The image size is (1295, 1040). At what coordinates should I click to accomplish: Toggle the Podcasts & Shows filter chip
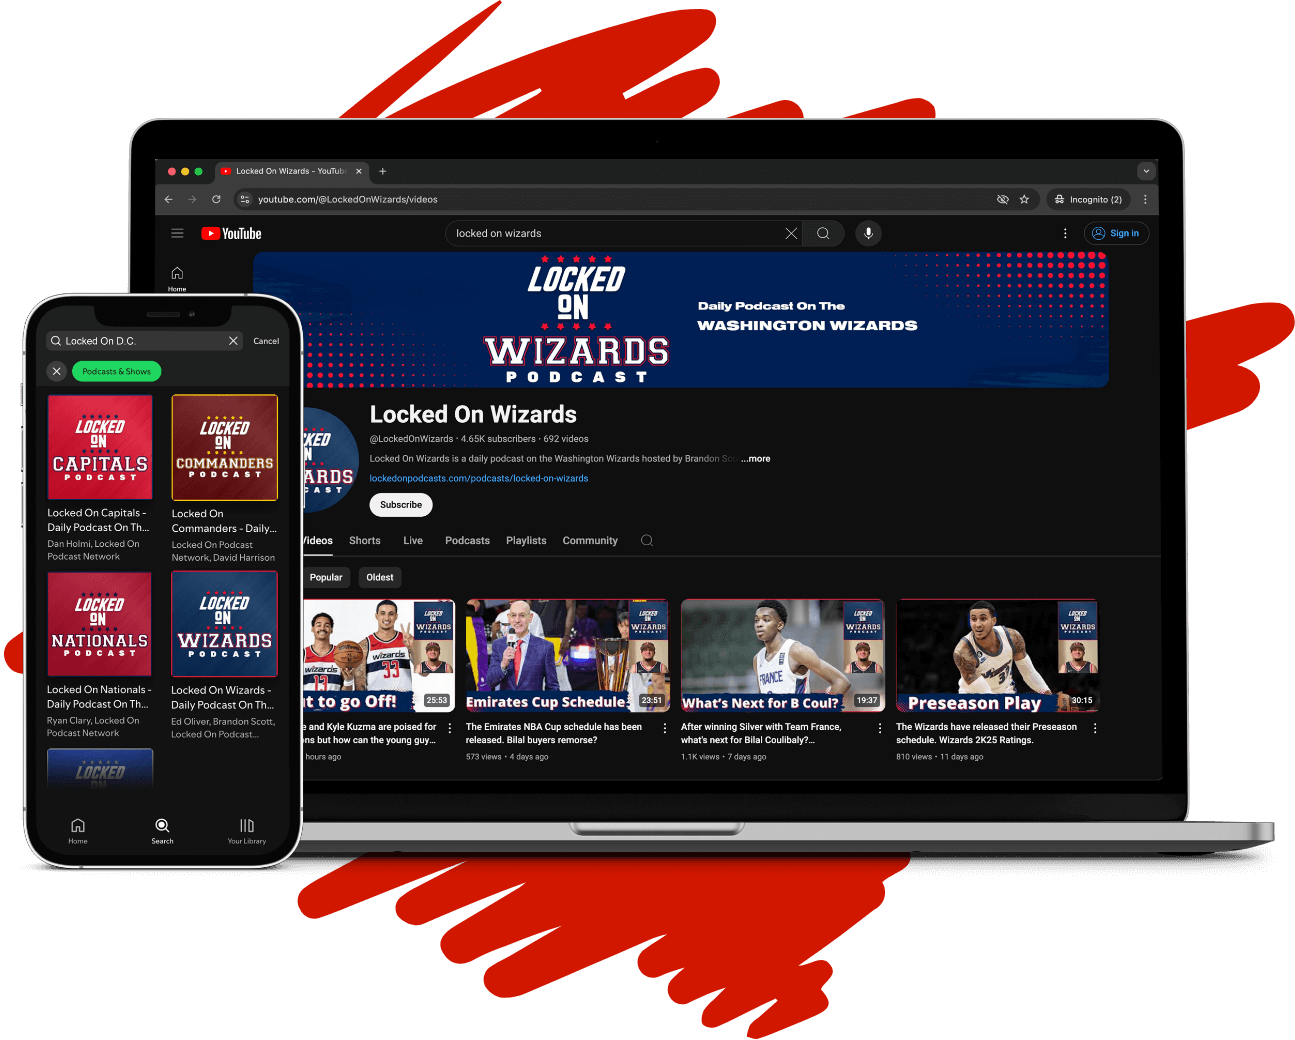117,371
